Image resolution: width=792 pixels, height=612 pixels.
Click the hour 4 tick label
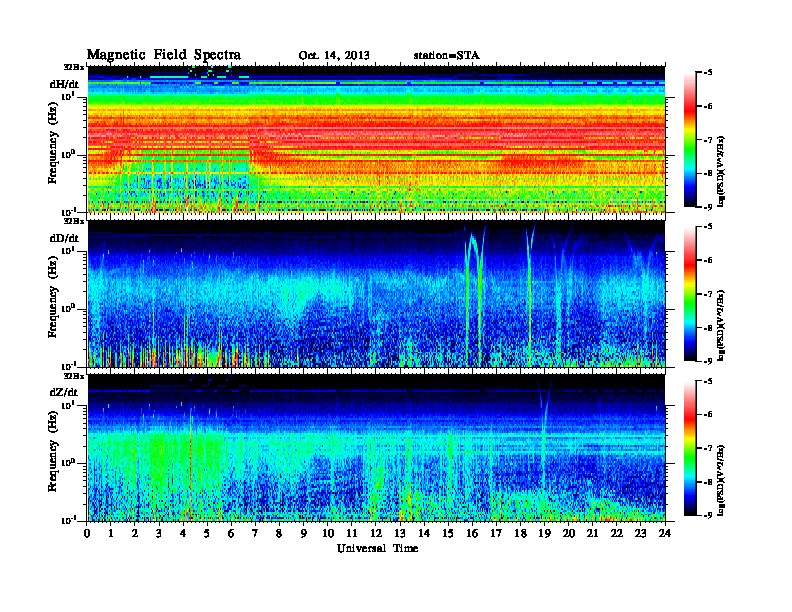point(183,533)
